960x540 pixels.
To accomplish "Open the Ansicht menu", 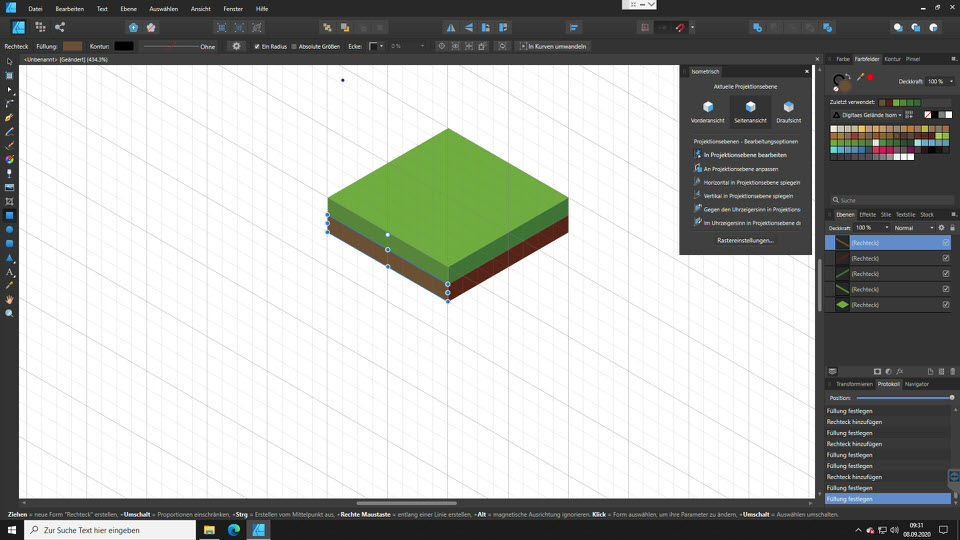I will [x=200, y=9].
